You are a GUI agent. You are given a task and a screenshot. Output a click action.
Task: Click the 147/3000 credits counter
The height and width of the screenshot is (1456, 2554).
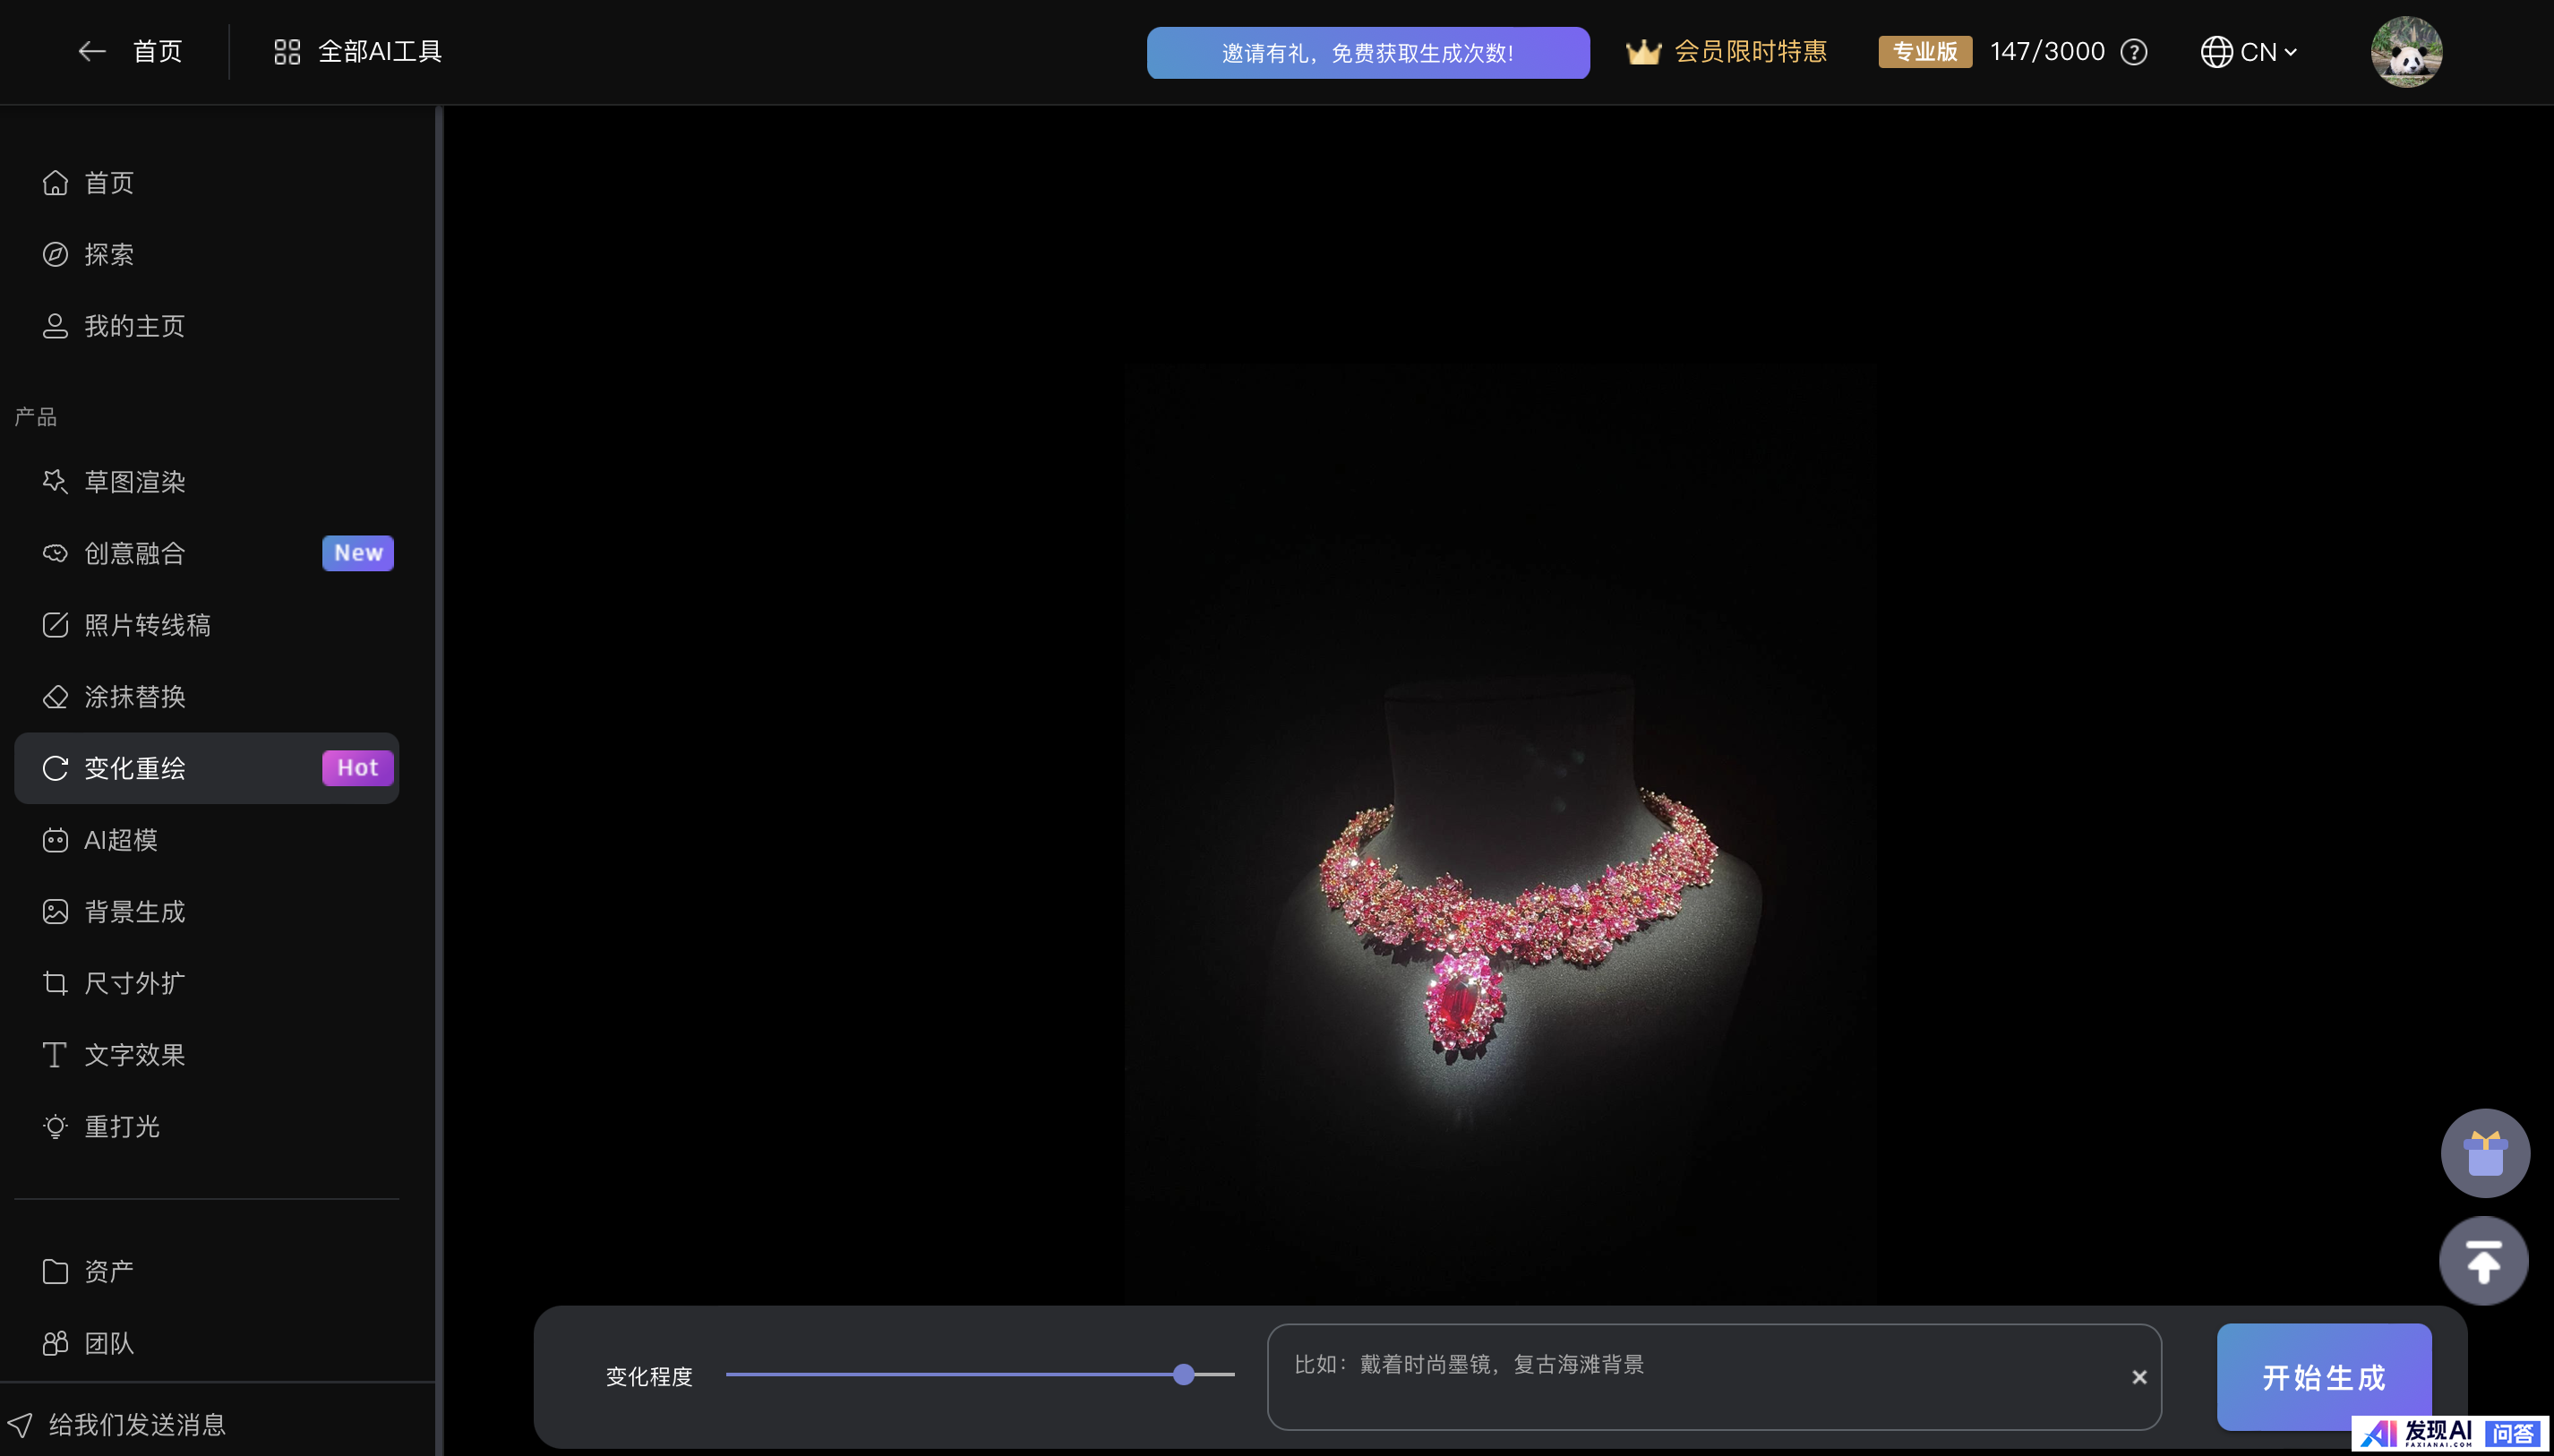[2047, 52]
